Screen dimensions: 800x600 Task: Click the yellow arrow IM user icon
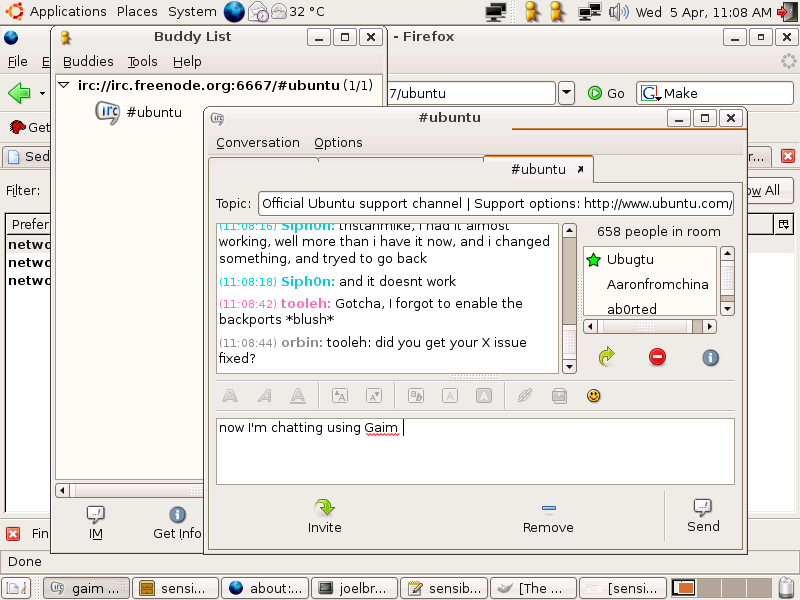point(606,357)
